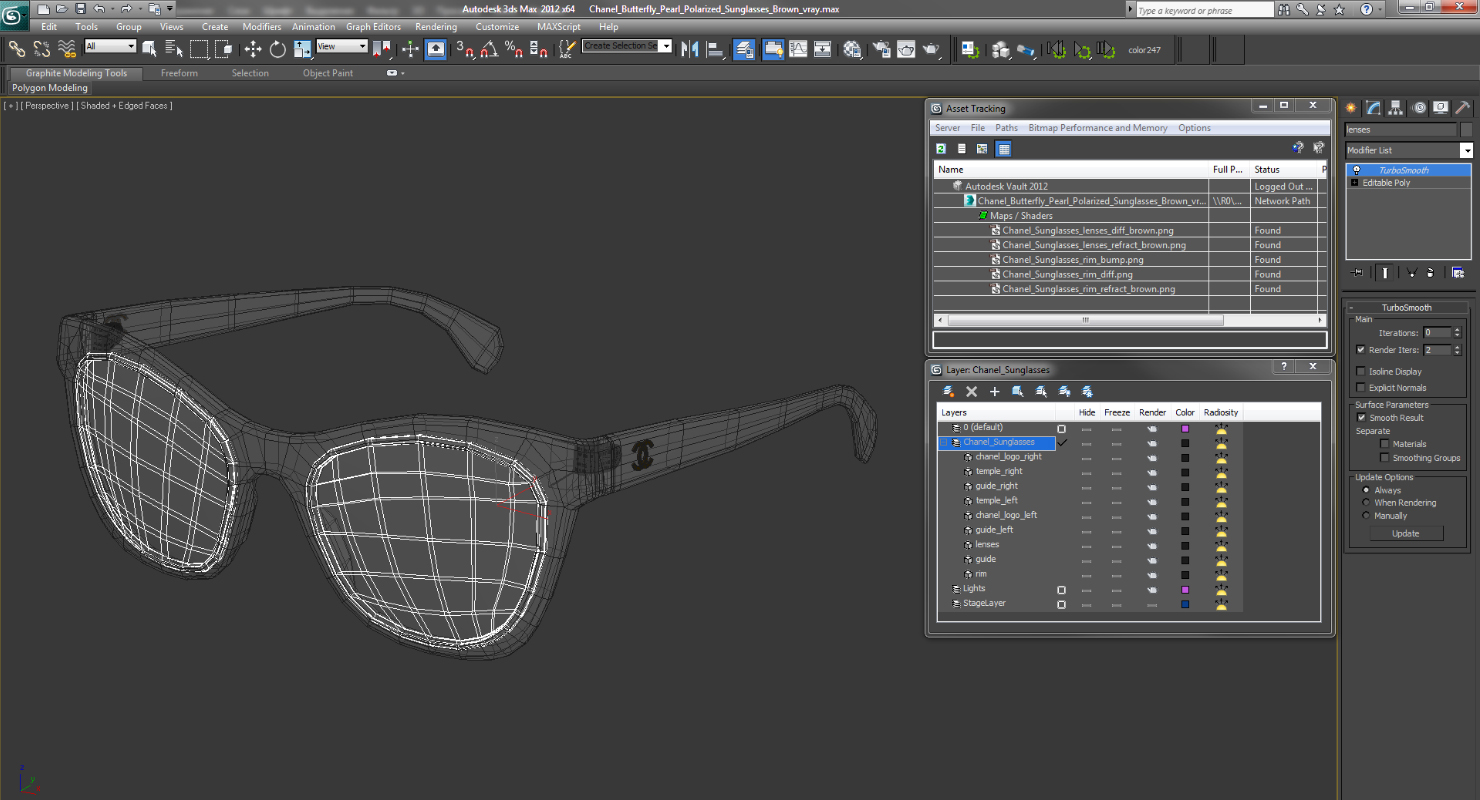Image resolution: width=1480 pixels, height=800 pixels.
Task: Collapse the TurboSmooth rollout
Action: click(x=1351, y=308)
